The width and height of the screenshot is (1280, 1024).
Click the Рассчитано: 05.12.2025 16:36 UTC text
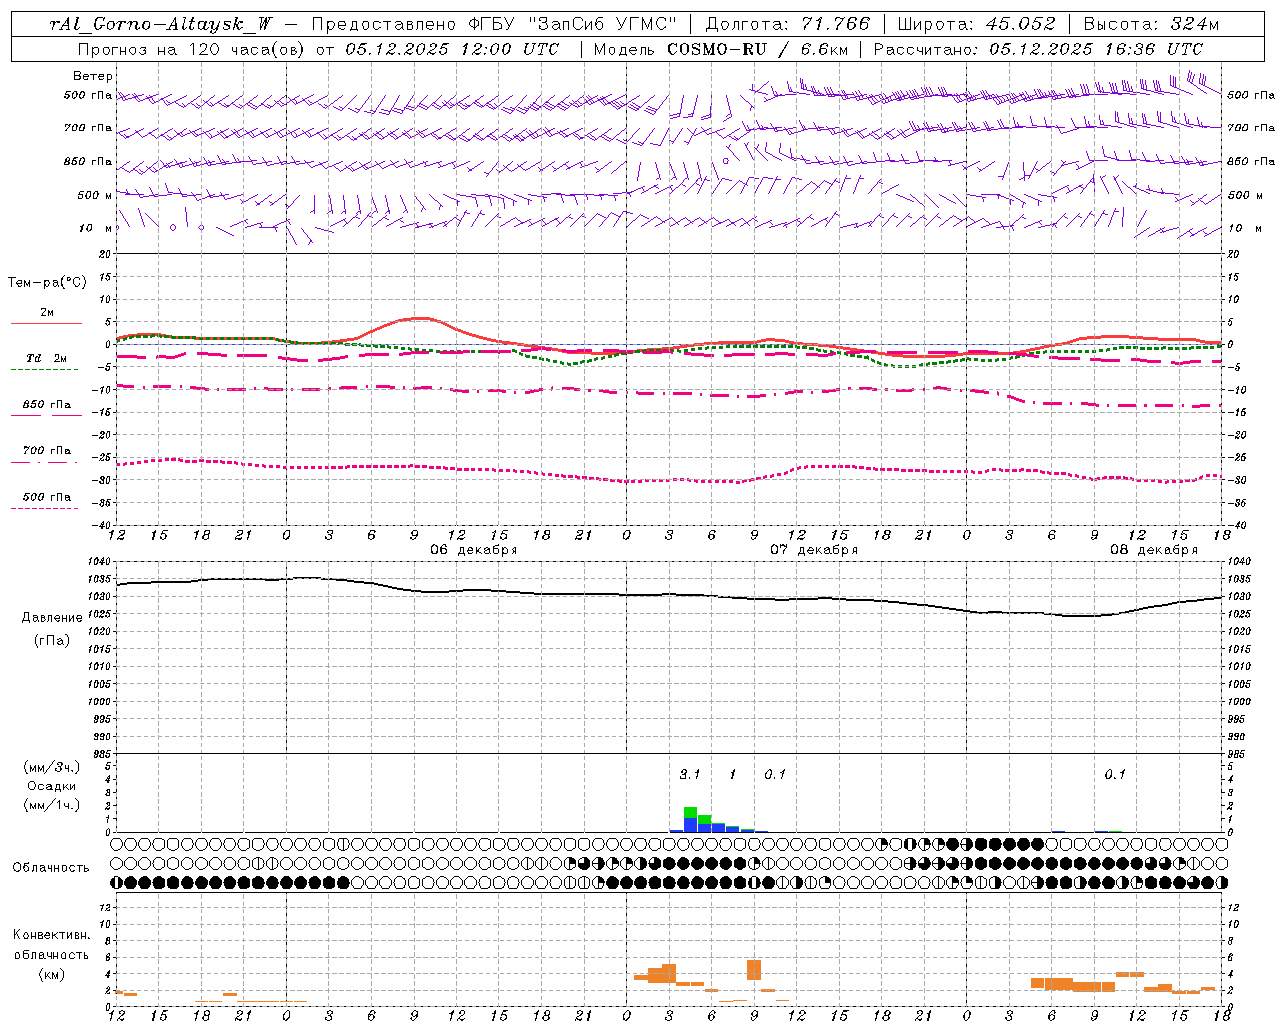tap(1038, 49)
